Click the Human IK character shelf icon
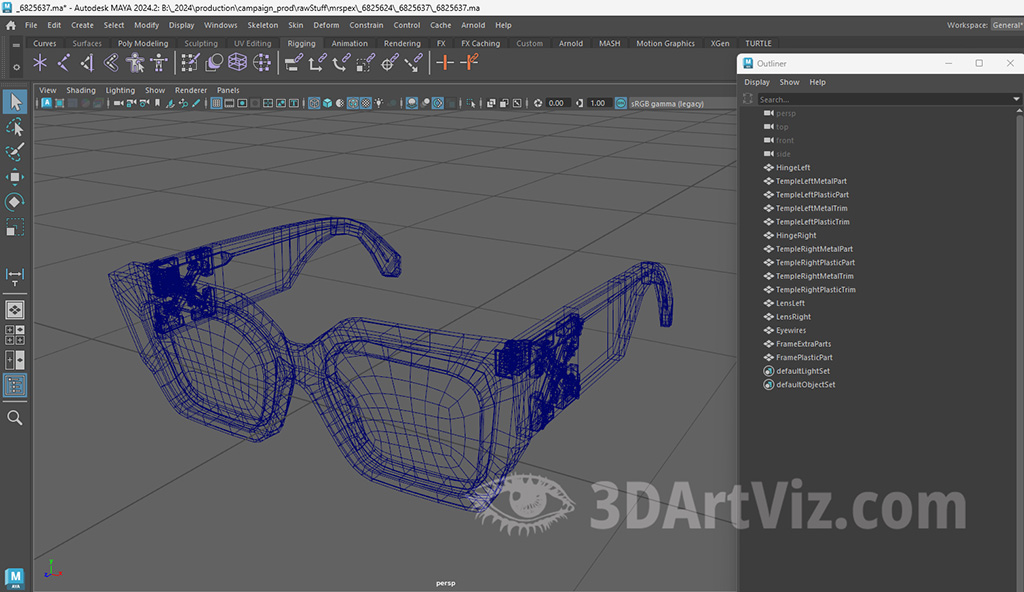This screenshot has height=592, width=1024. tap(158, 63)
